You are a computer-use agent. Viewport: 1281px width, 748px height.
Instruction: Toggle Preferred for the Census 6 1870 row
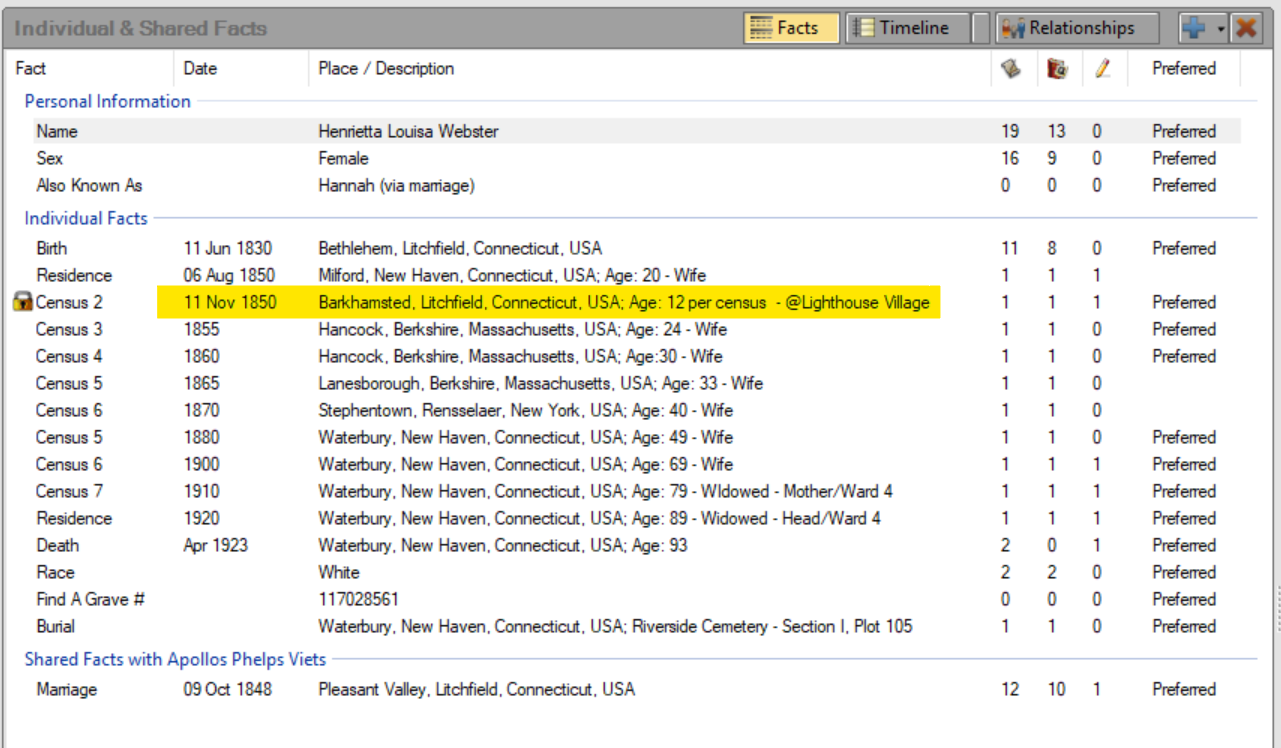1183,410
